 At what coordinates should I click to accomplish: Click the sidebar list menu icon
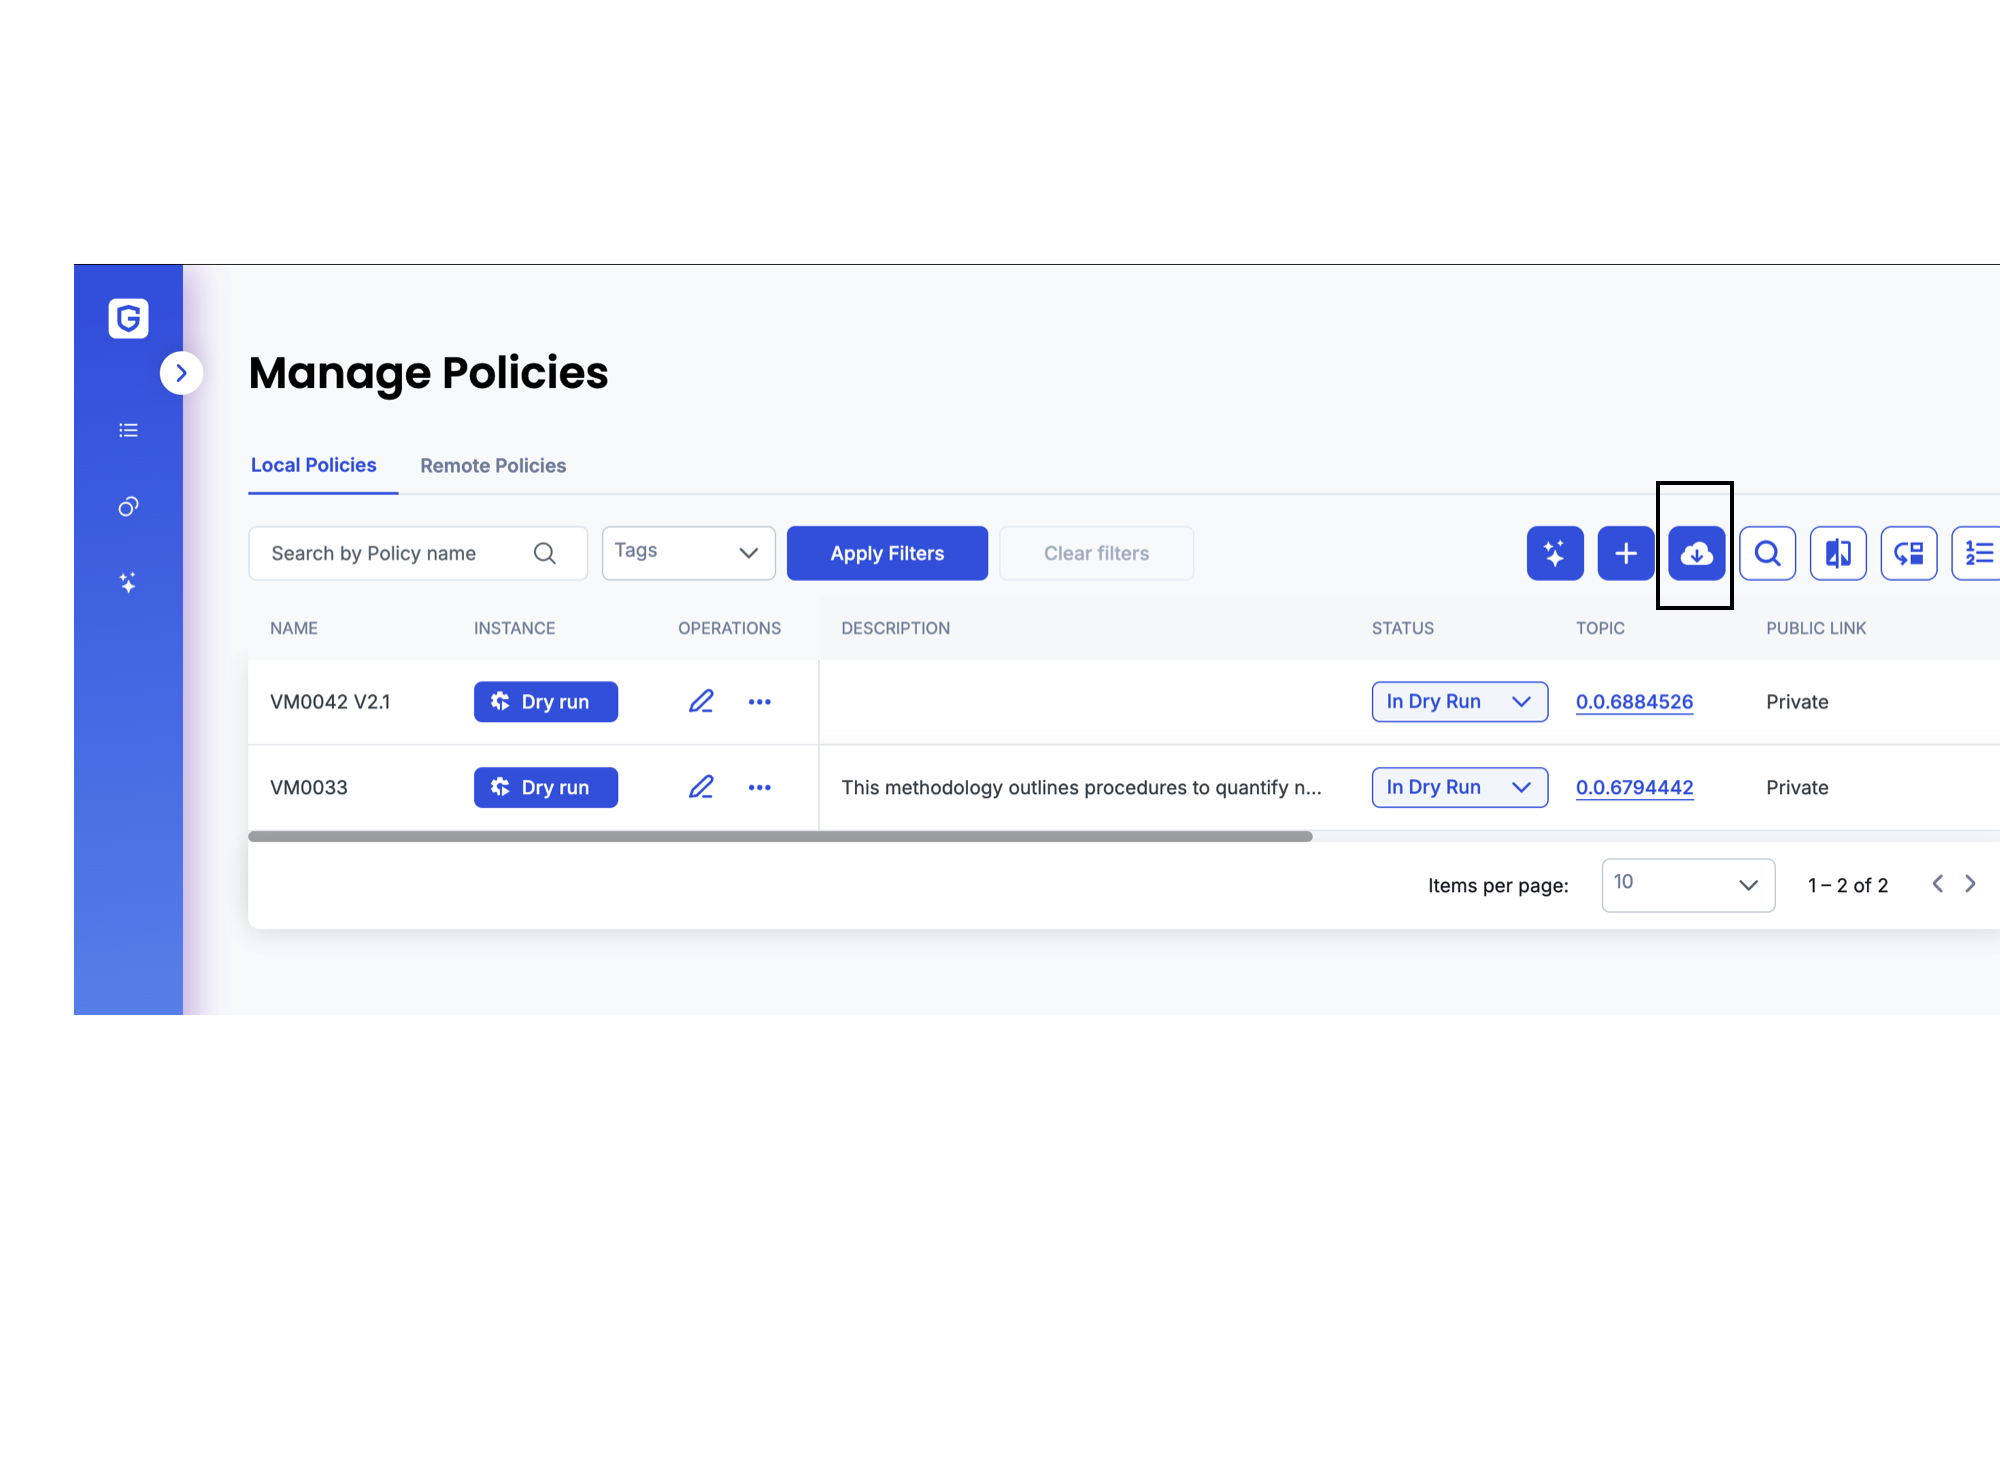(128, 430)
